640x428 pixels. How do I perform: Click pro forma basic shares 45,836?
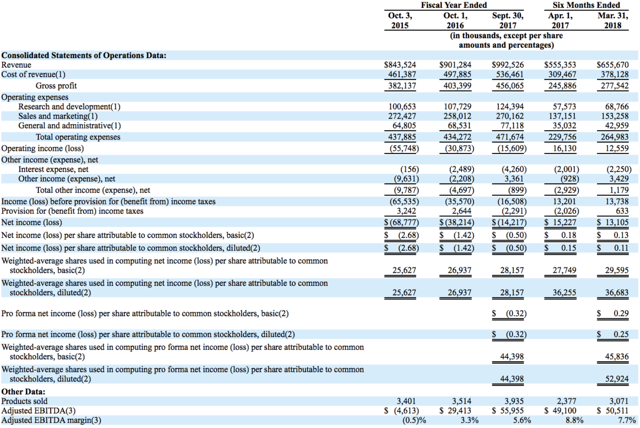point(617,357)
